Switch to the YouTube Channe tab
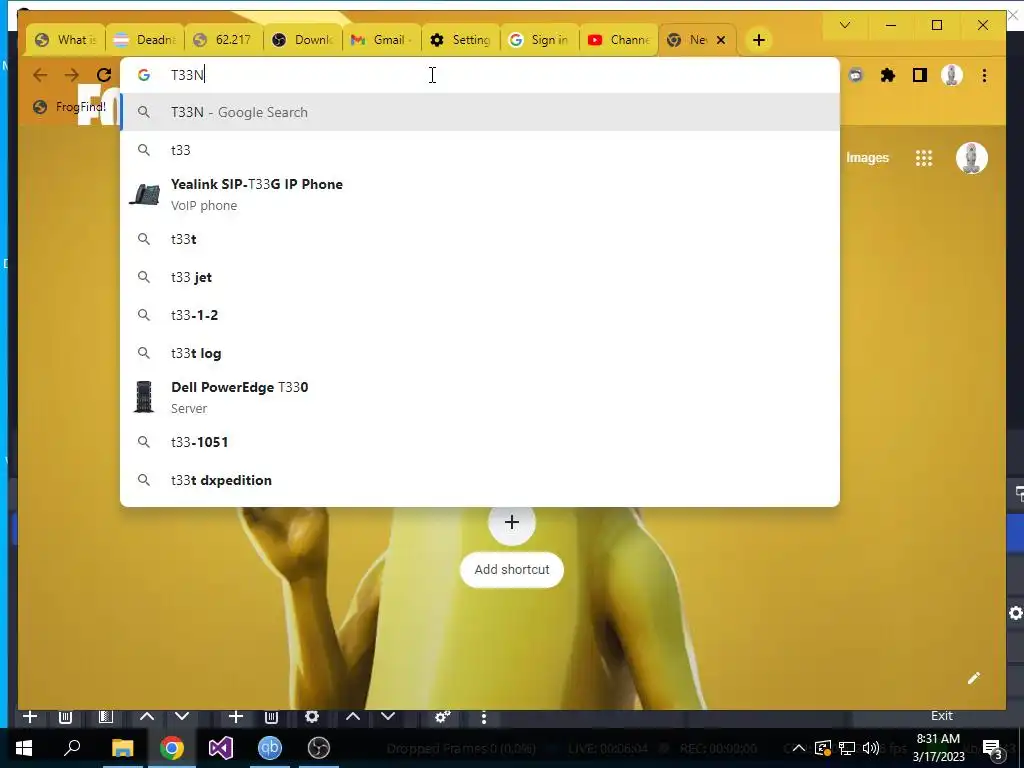 click(619, 40)
